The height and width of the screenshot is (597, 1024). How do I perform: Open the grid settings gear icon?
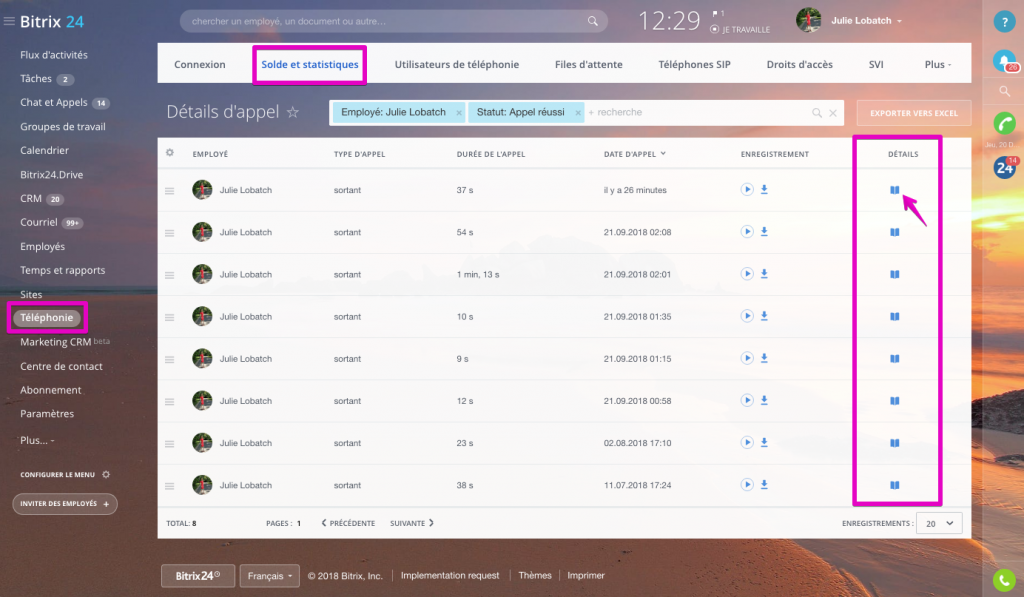pos(170,153)
